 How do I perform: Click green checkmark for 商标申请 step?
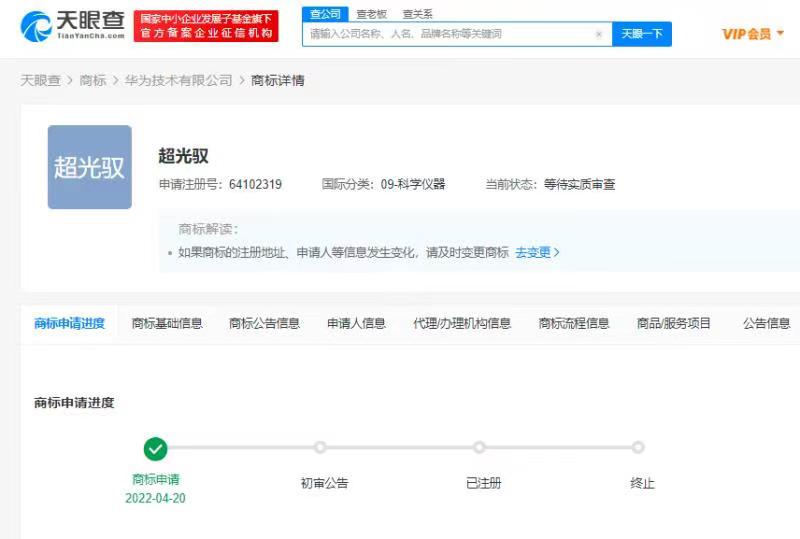pos(156,449)
